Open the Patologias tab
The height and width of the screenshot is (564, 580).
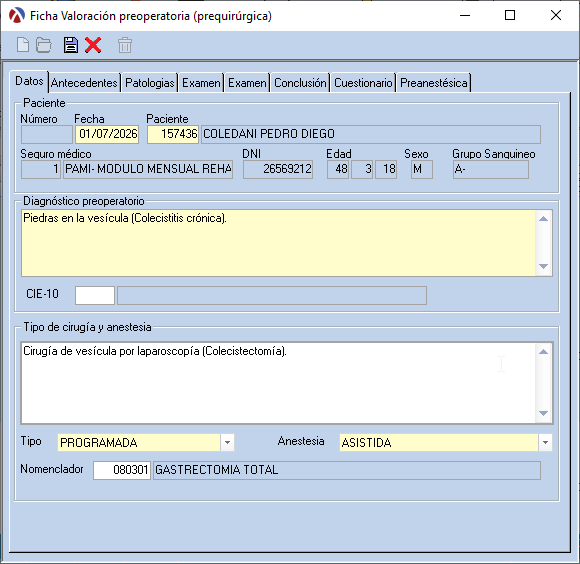tap(150, 82)
